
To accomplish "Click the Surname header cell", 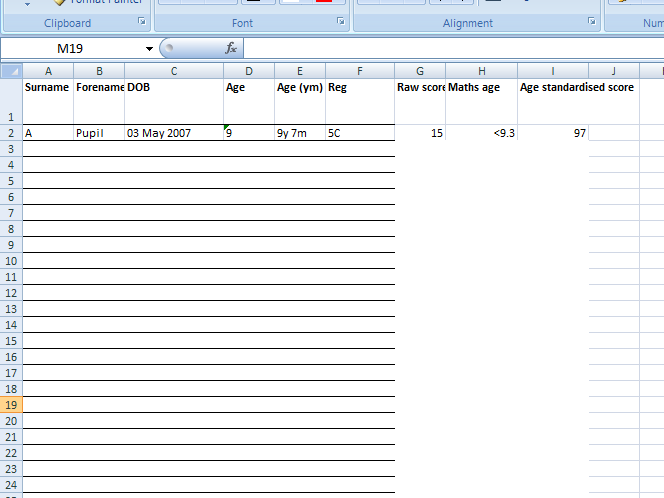I will 48,102.
